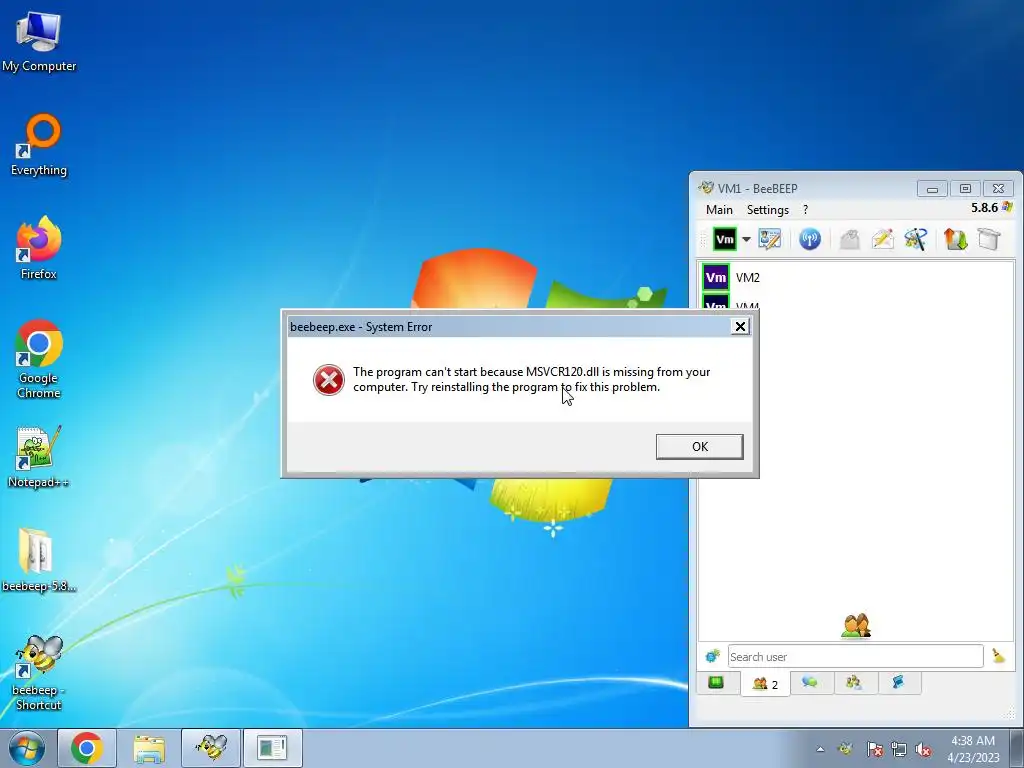Click the muted volume icon in the tray
The width and height of the screenshot is (1024, 768).
pyautogui.click(x=923, y=749)
